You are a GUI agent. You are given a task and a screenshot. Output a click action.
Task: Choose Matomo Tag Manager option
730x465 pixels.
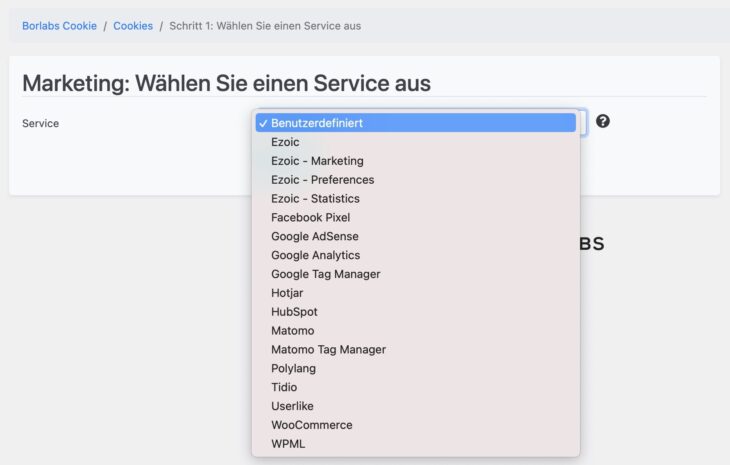coord(415,350)
